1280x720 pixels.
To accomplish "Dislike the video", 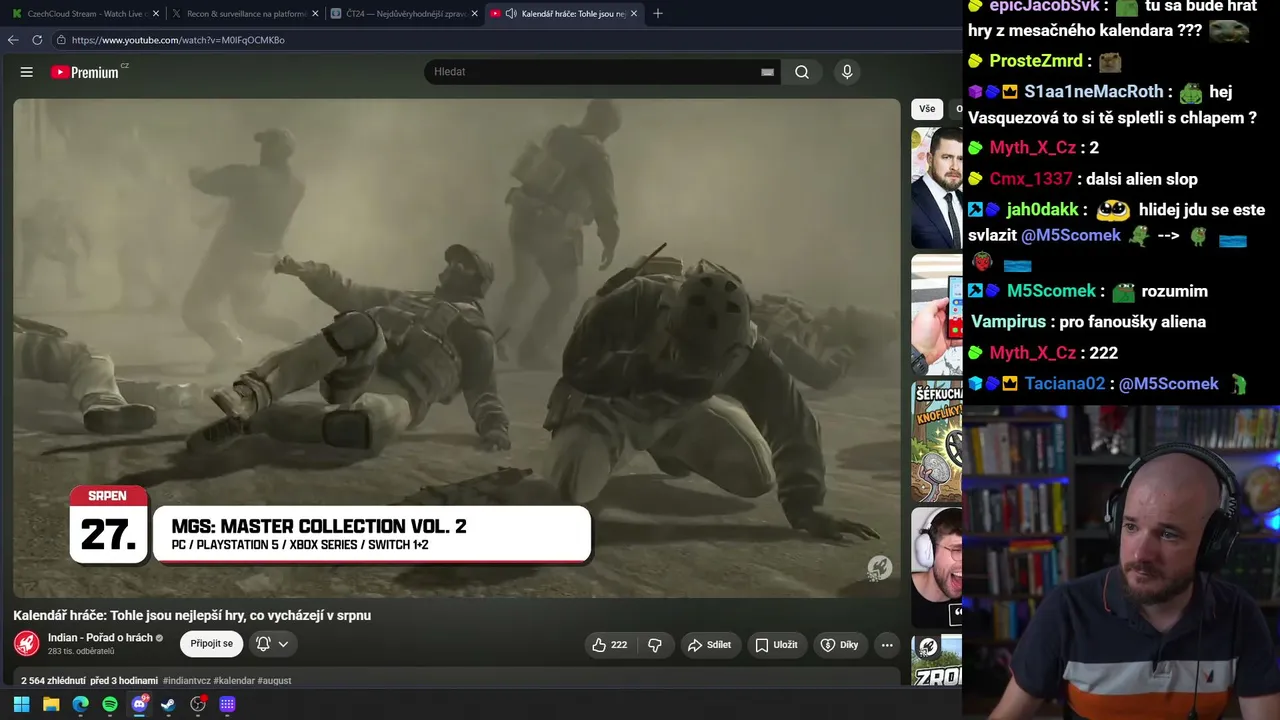I will [655, 645].
